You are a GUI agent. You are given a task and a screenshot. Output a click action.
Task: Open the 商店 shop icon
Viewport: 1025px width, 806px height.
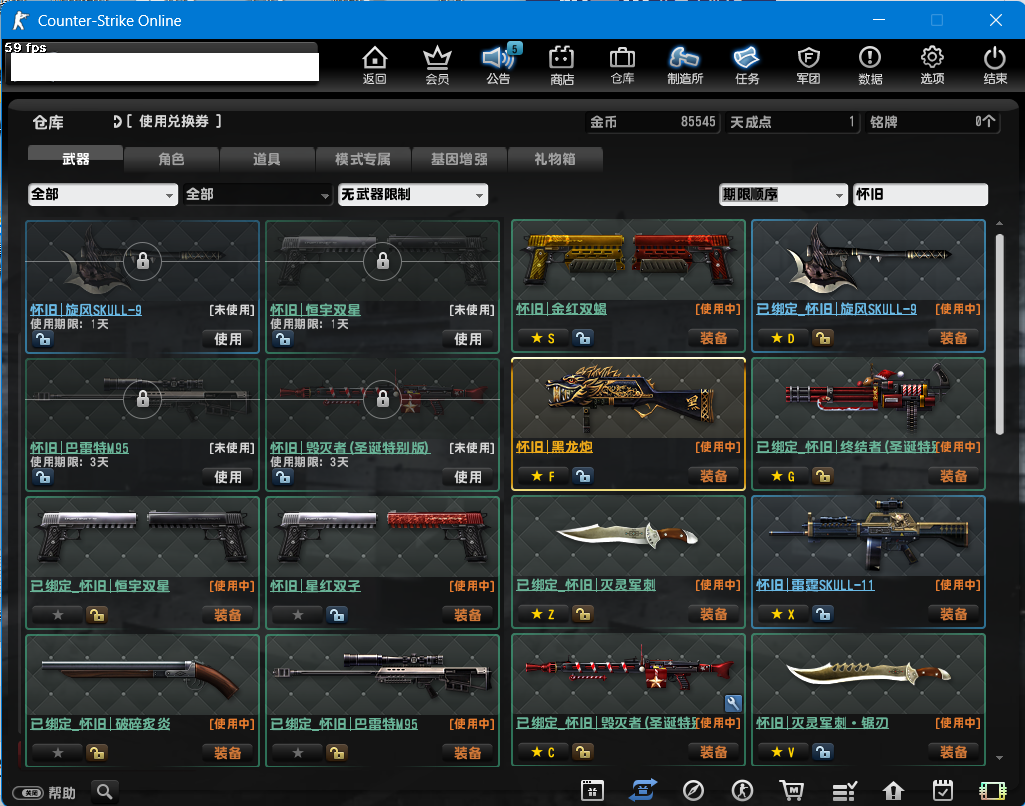[562, 65]
